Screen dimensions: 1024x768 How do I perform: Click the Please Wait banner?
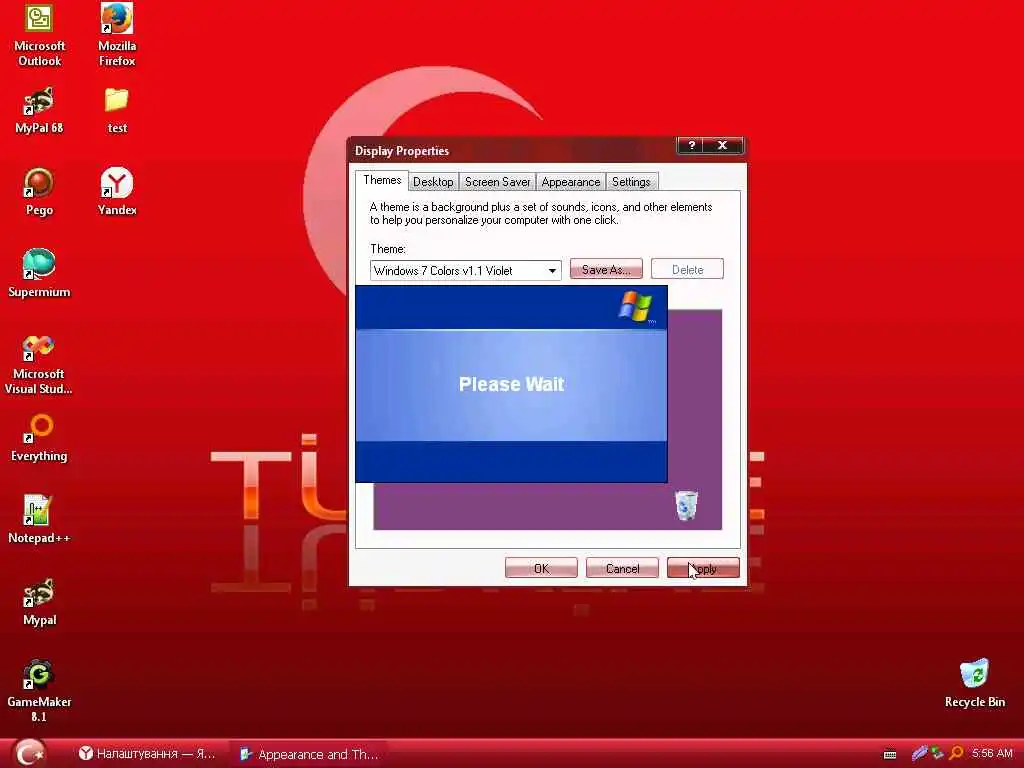(511, 384)
